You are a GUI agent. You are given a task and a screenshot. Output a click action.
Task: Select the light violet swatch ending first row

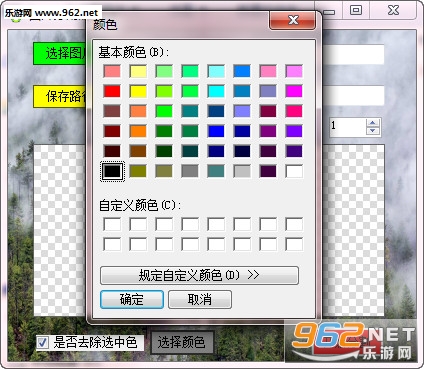click(x=294, y=71)
